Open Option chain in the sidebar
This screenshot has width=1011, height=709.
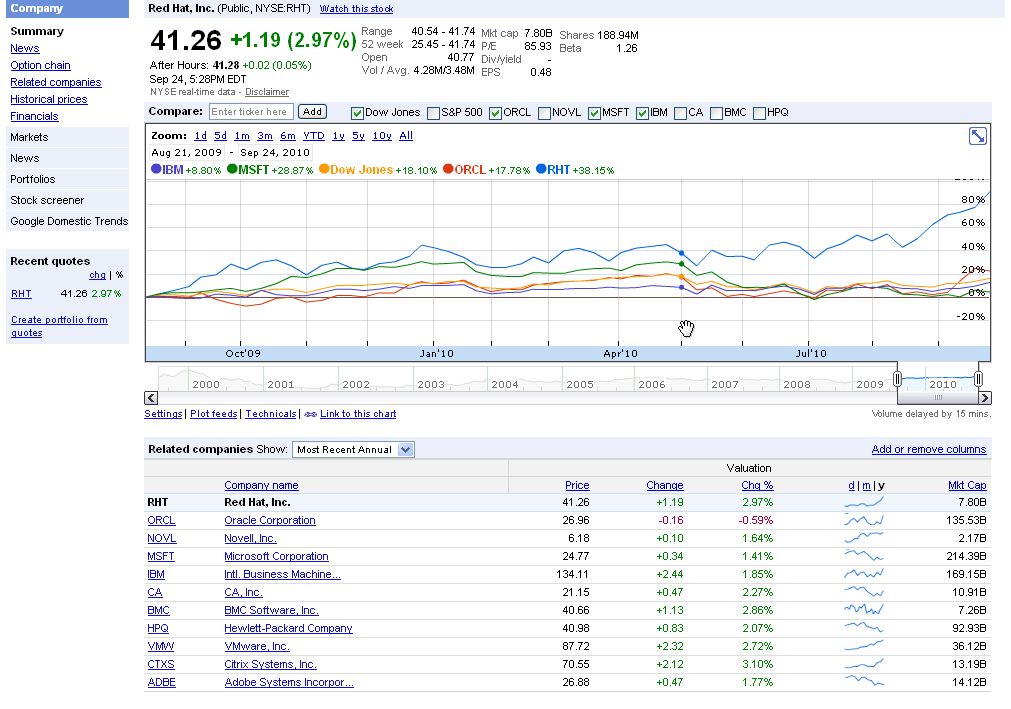pos(40,66)
